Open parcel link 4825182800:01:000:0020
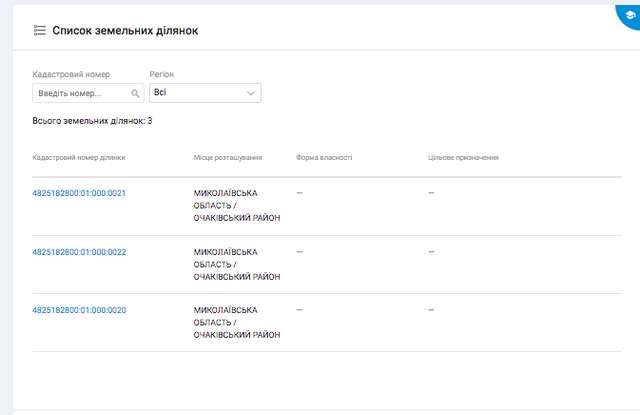The width and height of the screenshot is (640, 415). coord(79,310)
